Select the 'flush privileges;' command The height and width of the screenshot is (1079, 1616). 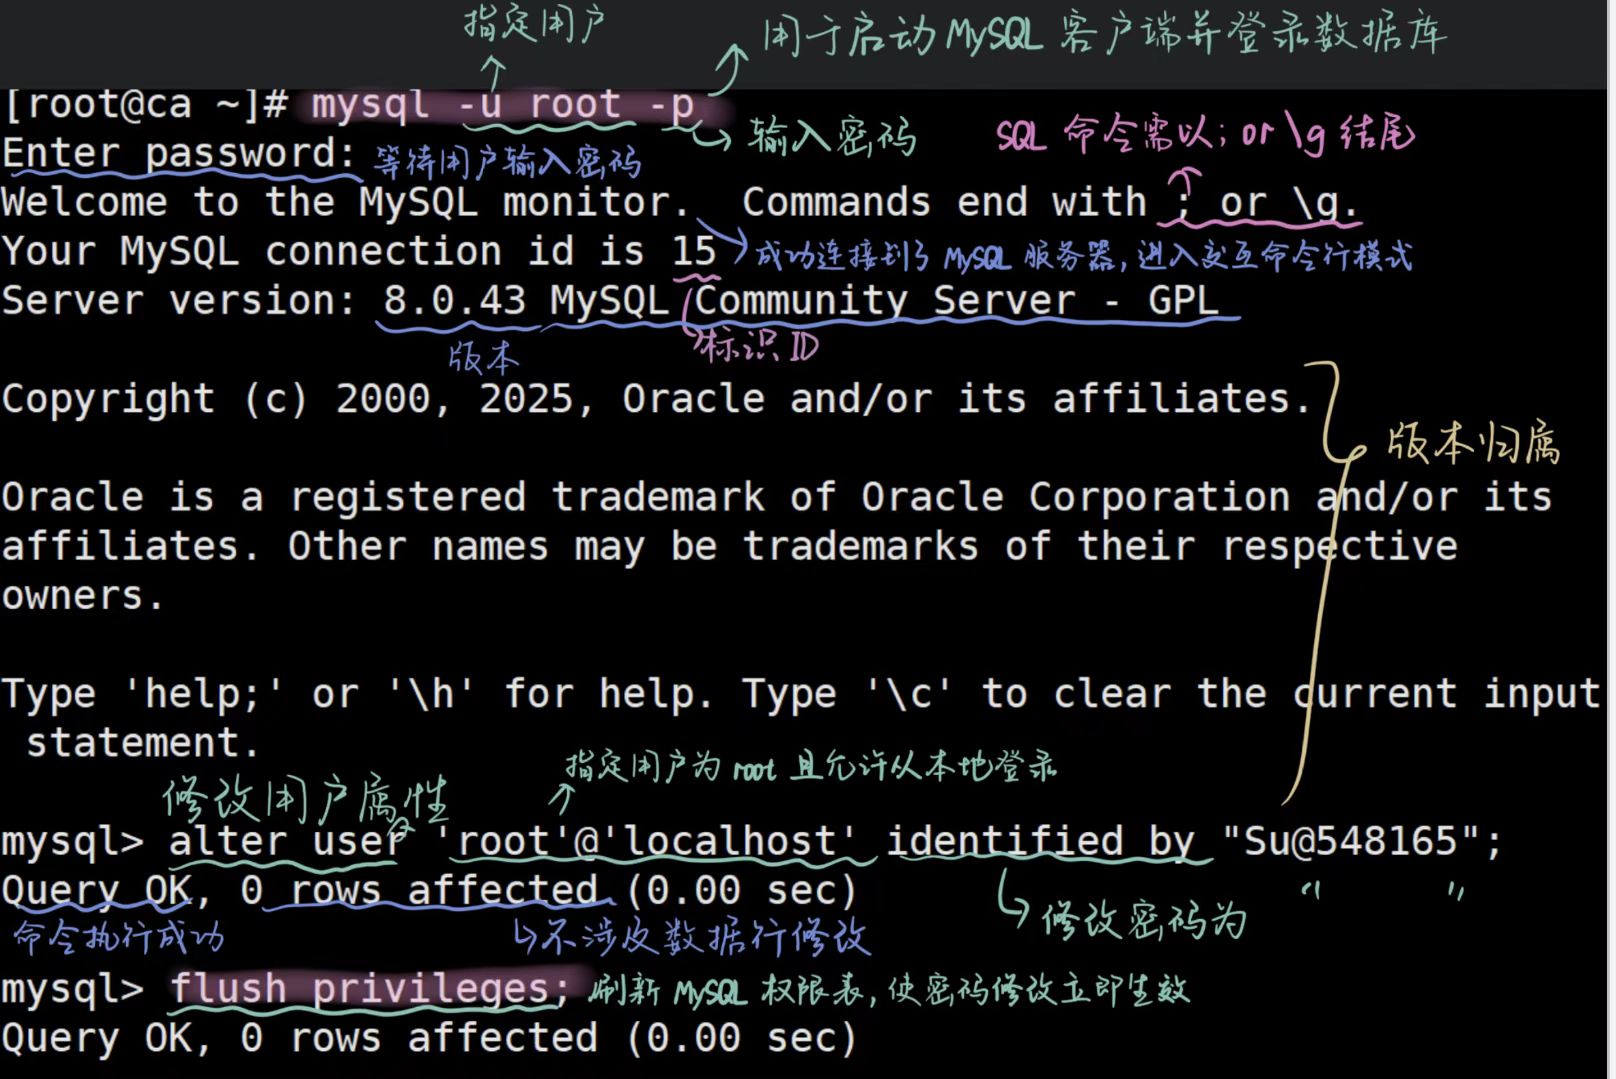[369, 989]
